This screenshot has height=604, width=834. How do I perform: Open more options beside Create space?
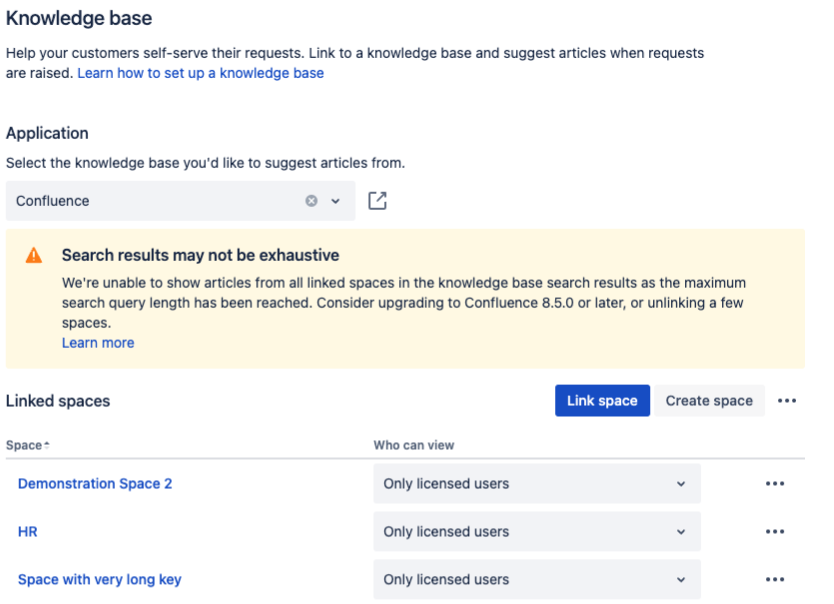coord(787,401)
